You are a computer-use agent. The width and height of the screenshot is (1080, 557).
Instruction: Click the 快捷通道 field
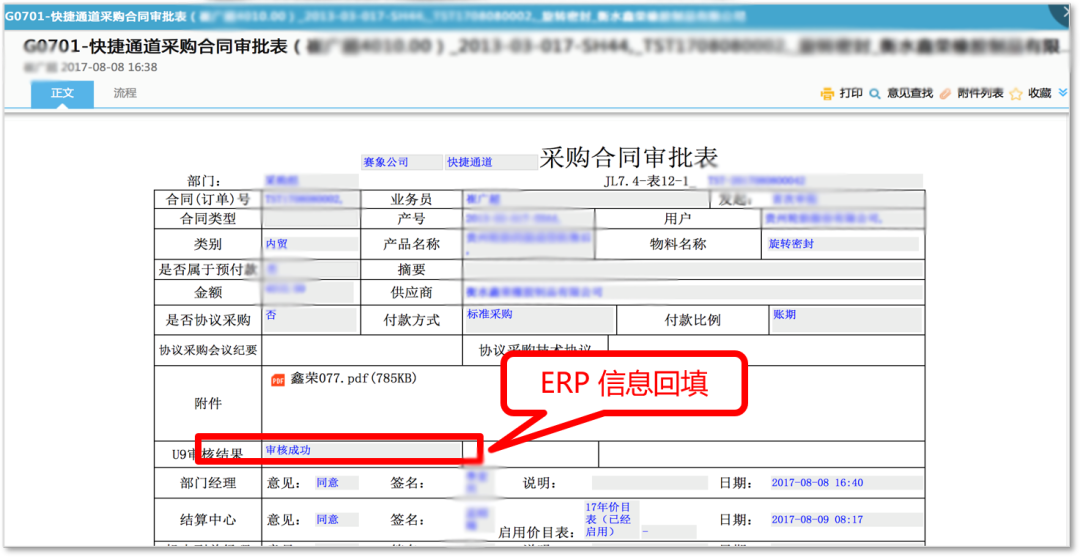(x=491, y=162)
